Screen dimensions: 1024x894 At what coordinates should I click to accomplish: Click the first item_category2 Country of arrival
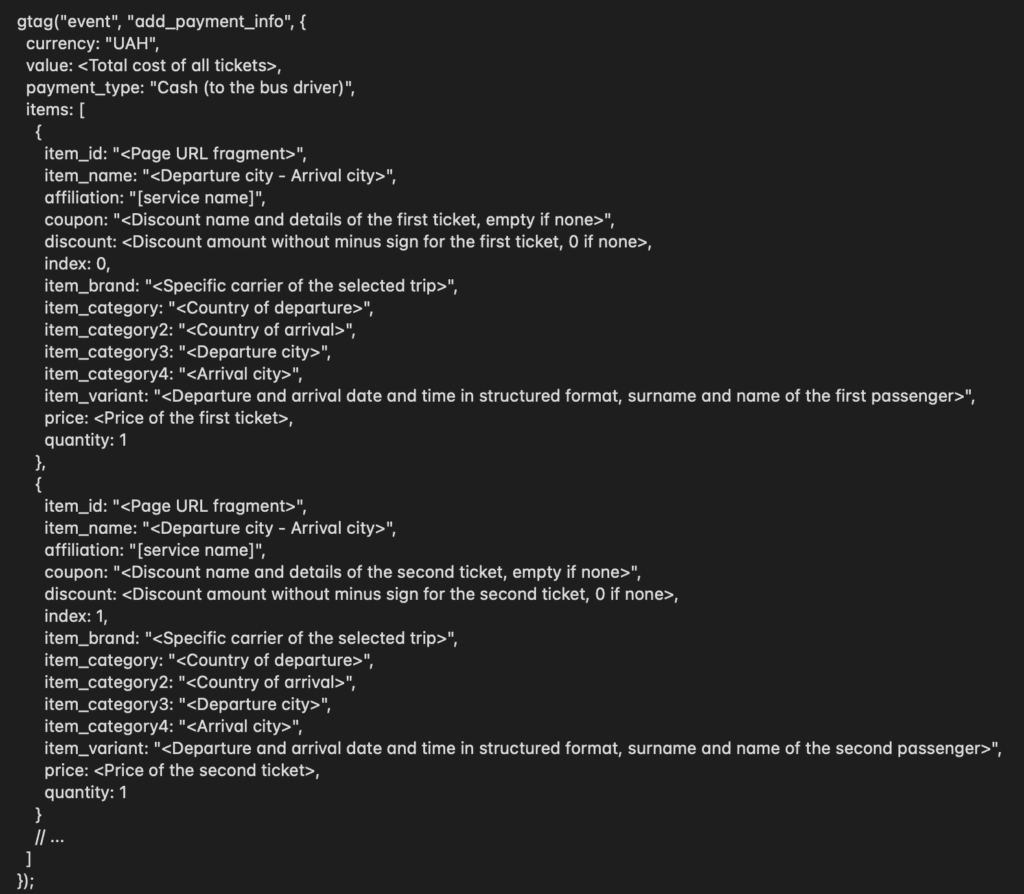click(267, 330)
